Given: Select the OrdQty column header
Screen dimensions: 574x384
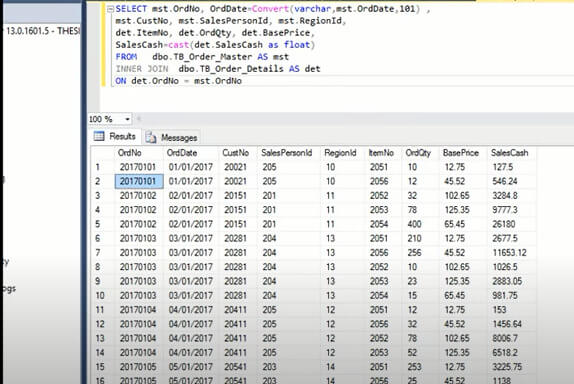Looking at the screenshot, I should (x=420, y=153).
